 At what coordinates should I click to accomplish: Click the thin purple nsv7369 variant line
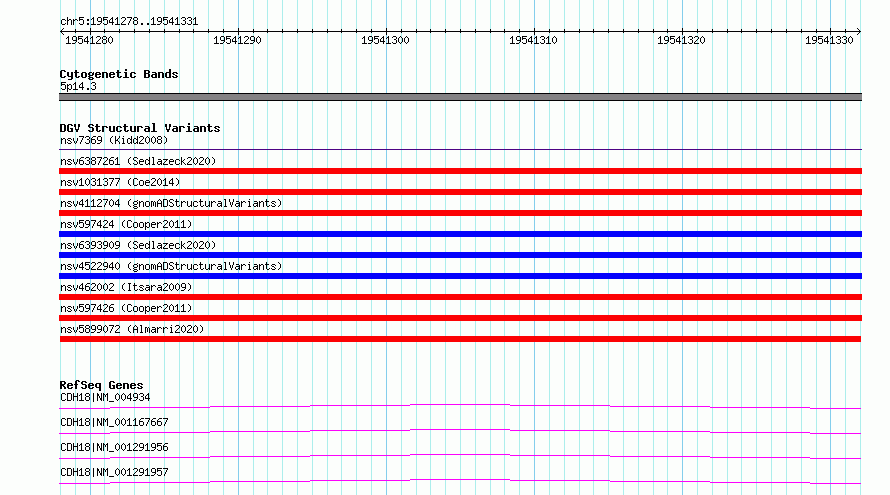(460, 149)
